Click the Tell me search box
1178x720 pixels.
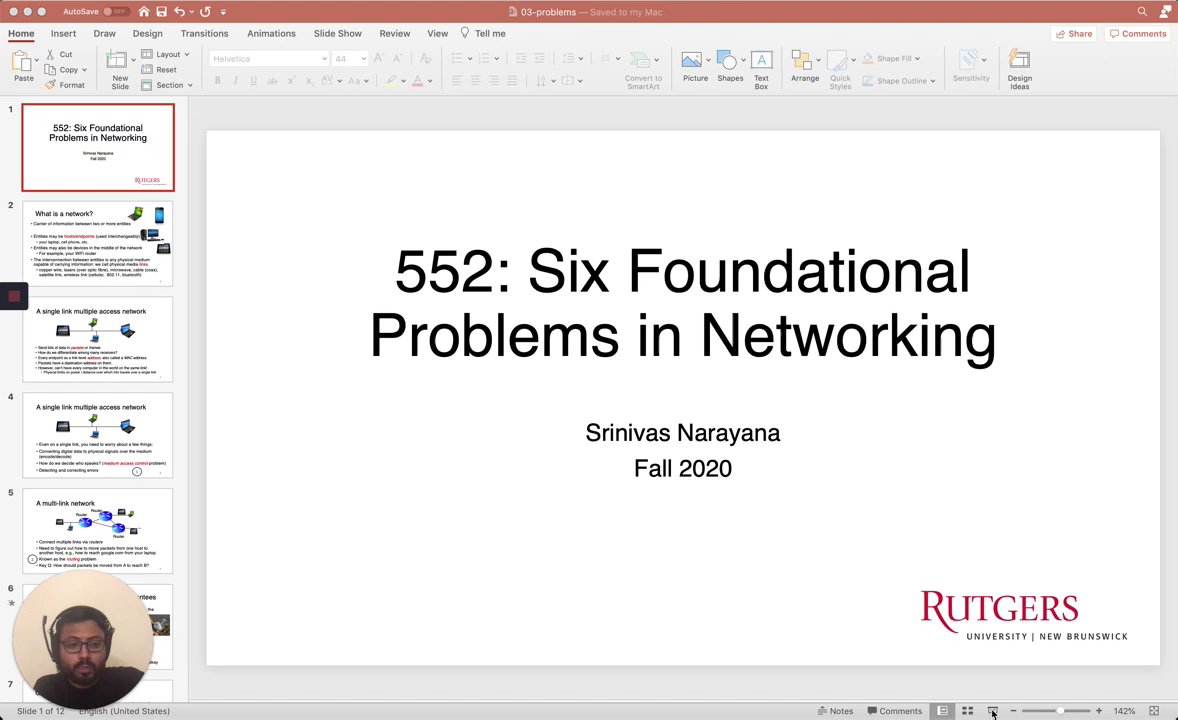pos(483,33)
